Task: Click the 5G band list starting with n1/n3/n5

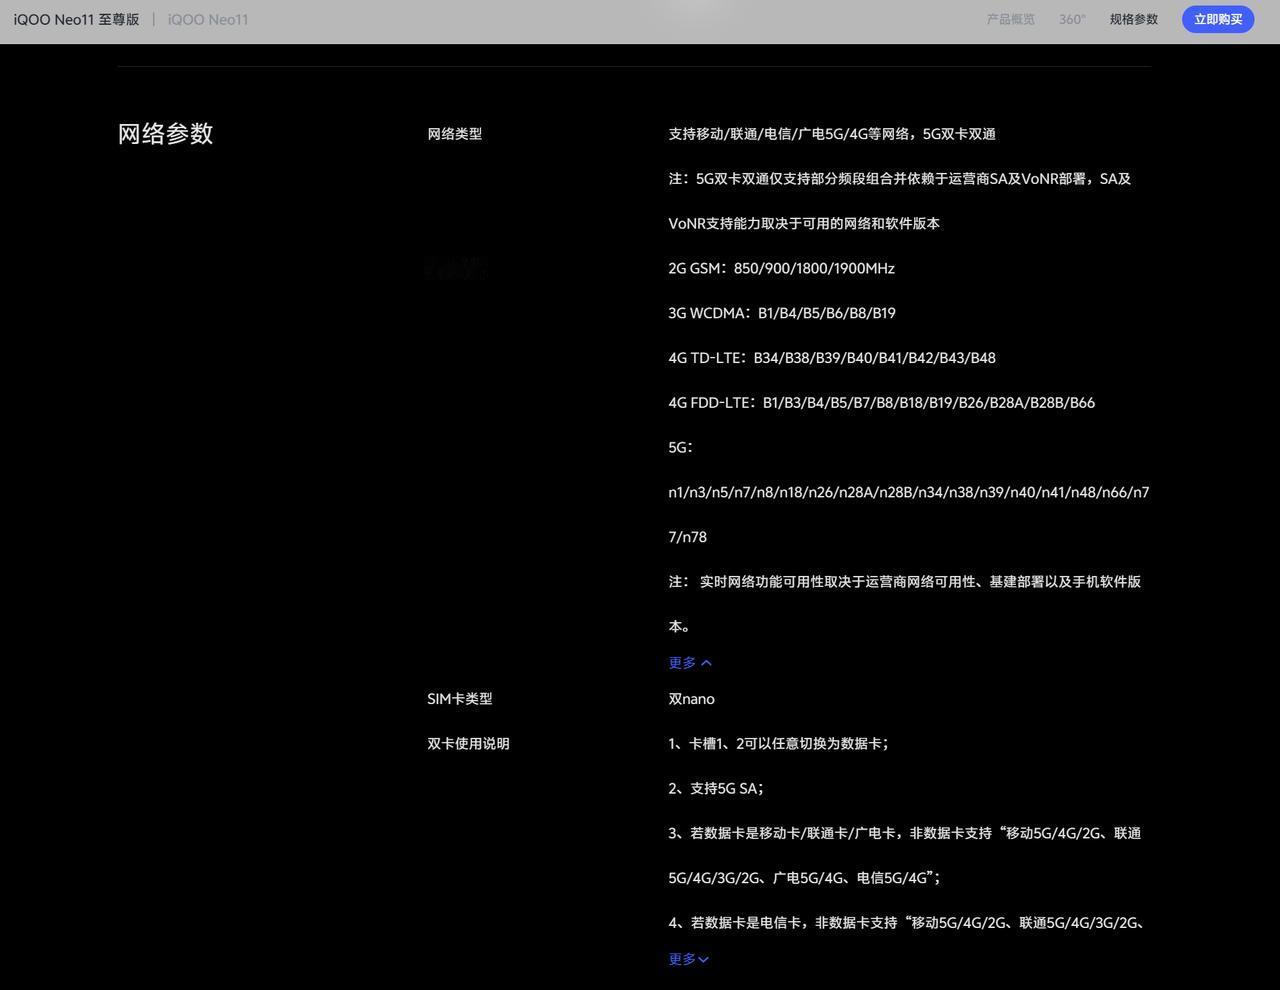Action: (908, 492)
